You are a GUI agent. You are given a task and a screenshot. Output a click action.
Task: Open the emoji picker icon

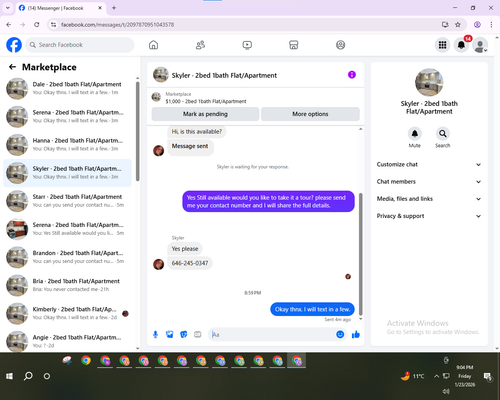click(340, 334)
